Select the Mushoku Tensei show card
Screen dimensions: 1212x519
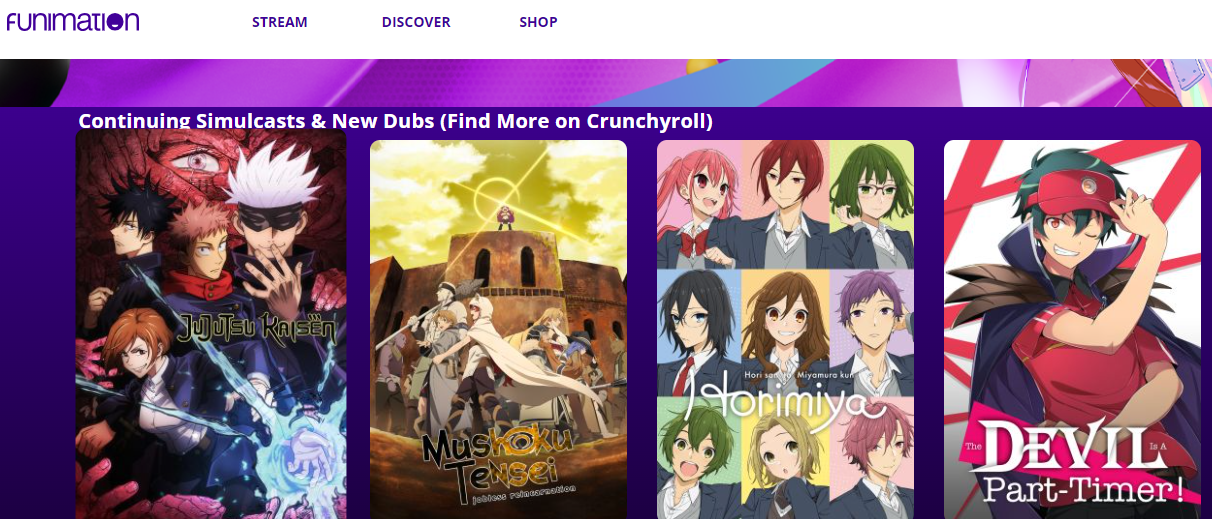click(498, 329)
